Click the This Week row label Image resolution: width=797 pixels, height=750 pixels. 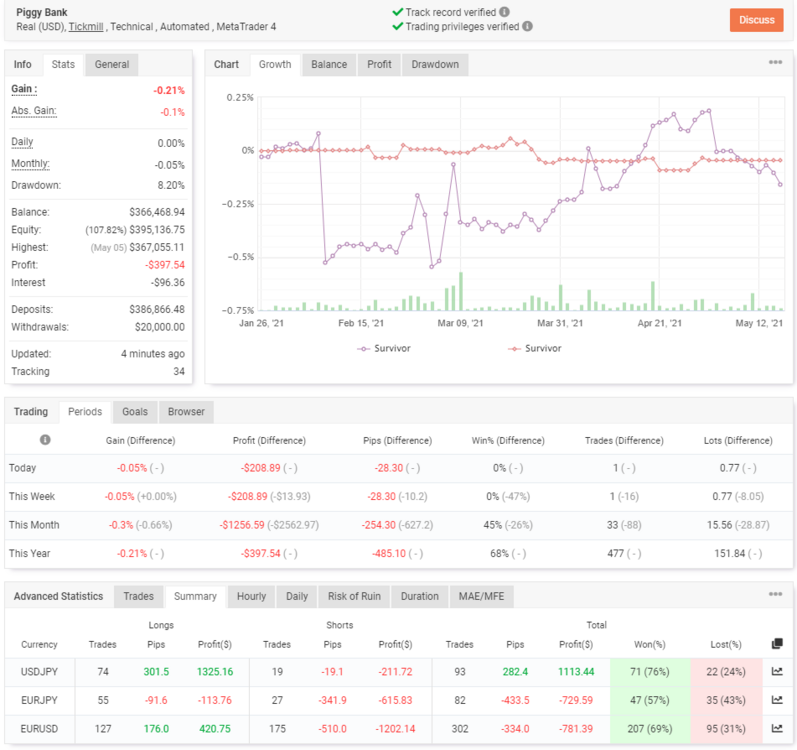coord(32,496)
